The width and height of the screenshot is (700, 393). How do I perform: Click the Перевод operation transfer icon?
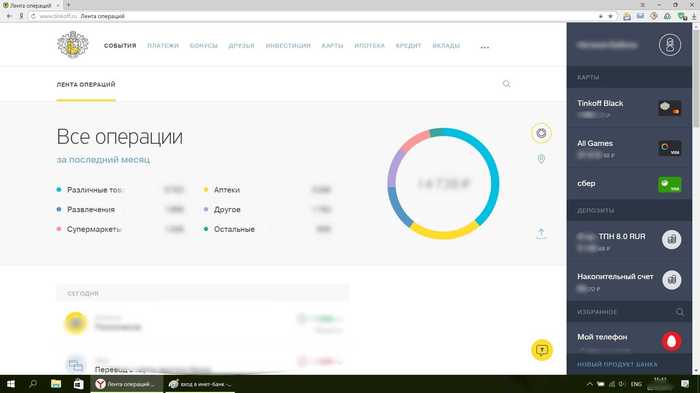pos(76,365)
